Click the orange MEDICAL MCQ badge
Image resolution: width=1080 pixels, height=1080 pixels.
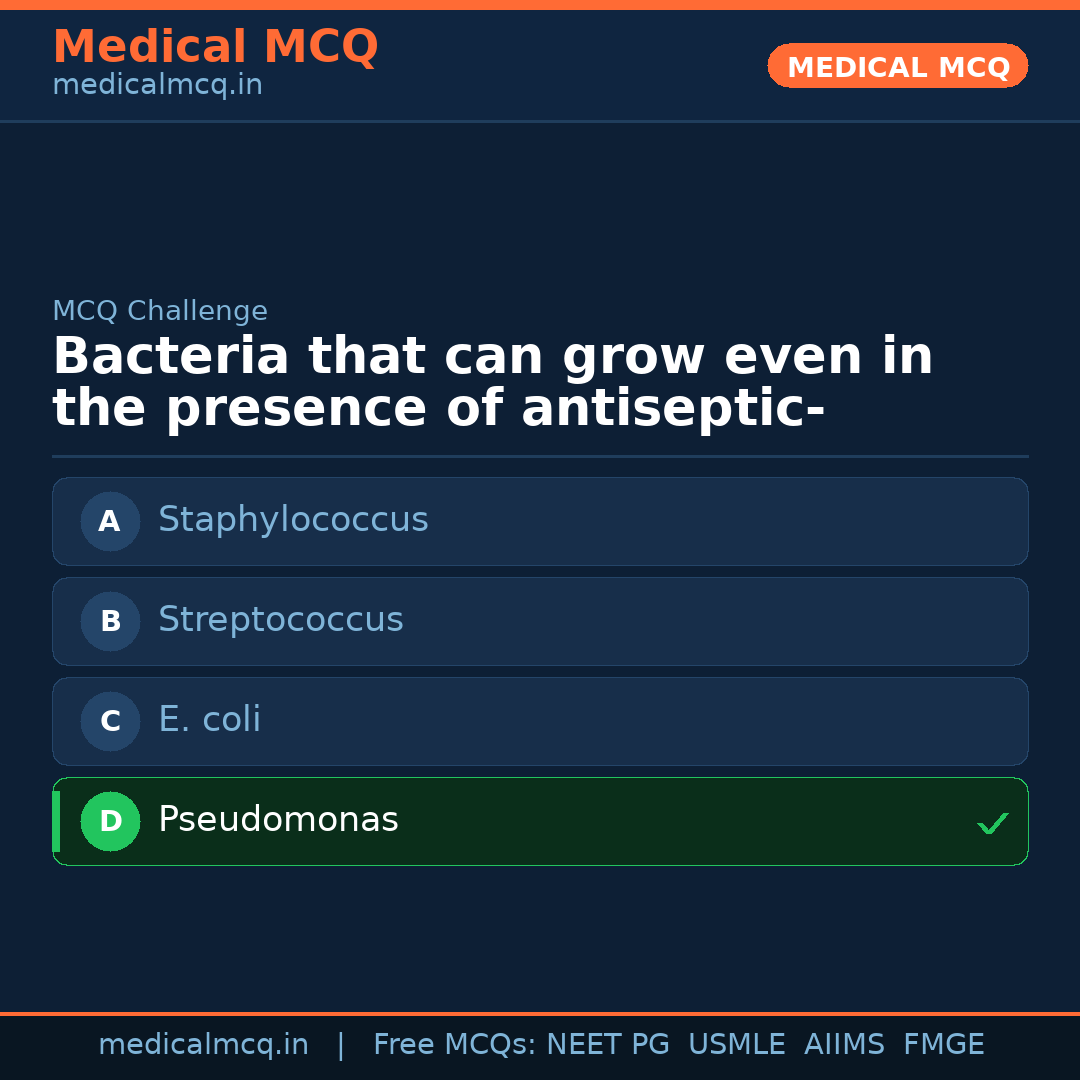coord(897,66)
